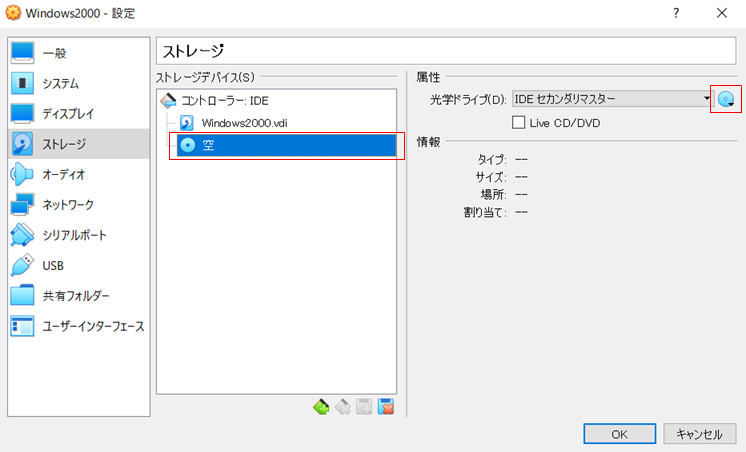Close the Windows2000 設定 dialog
The height and width of the screenshot is (452, 746).
[722, 13]
